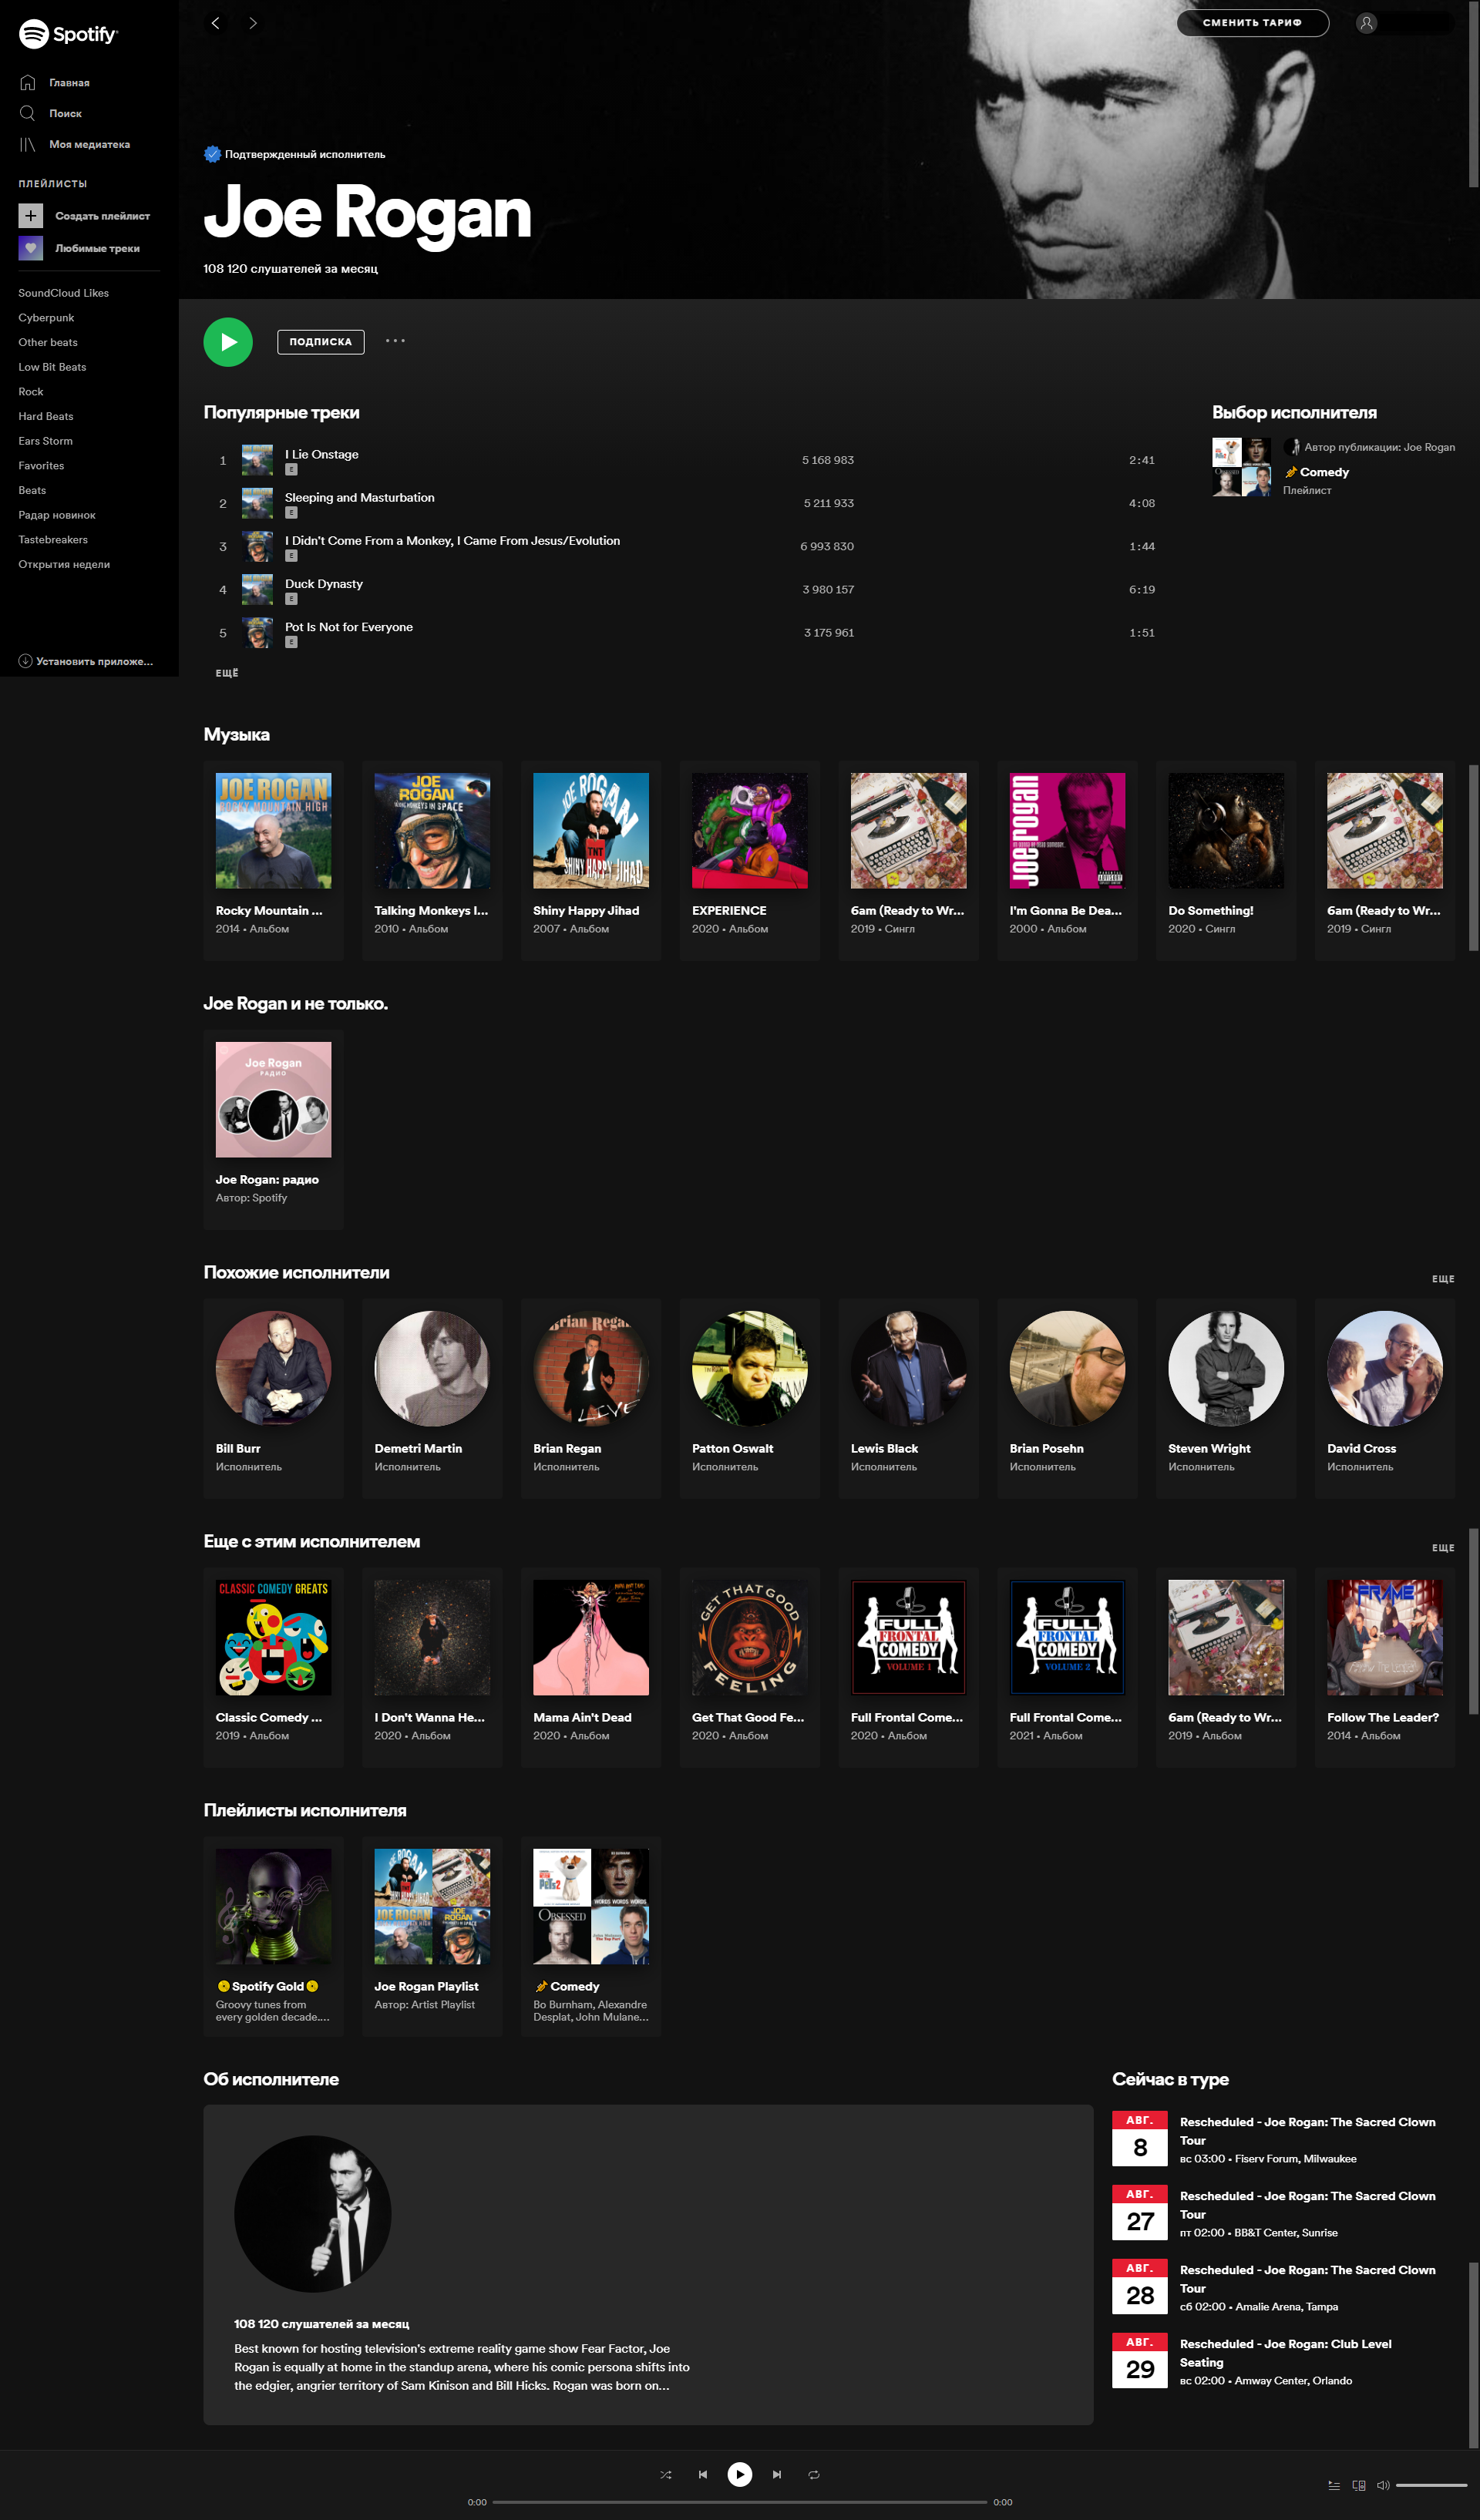Click the Spotify logo
This screenshot has width=1480, height=2520.
pos(68,34)
